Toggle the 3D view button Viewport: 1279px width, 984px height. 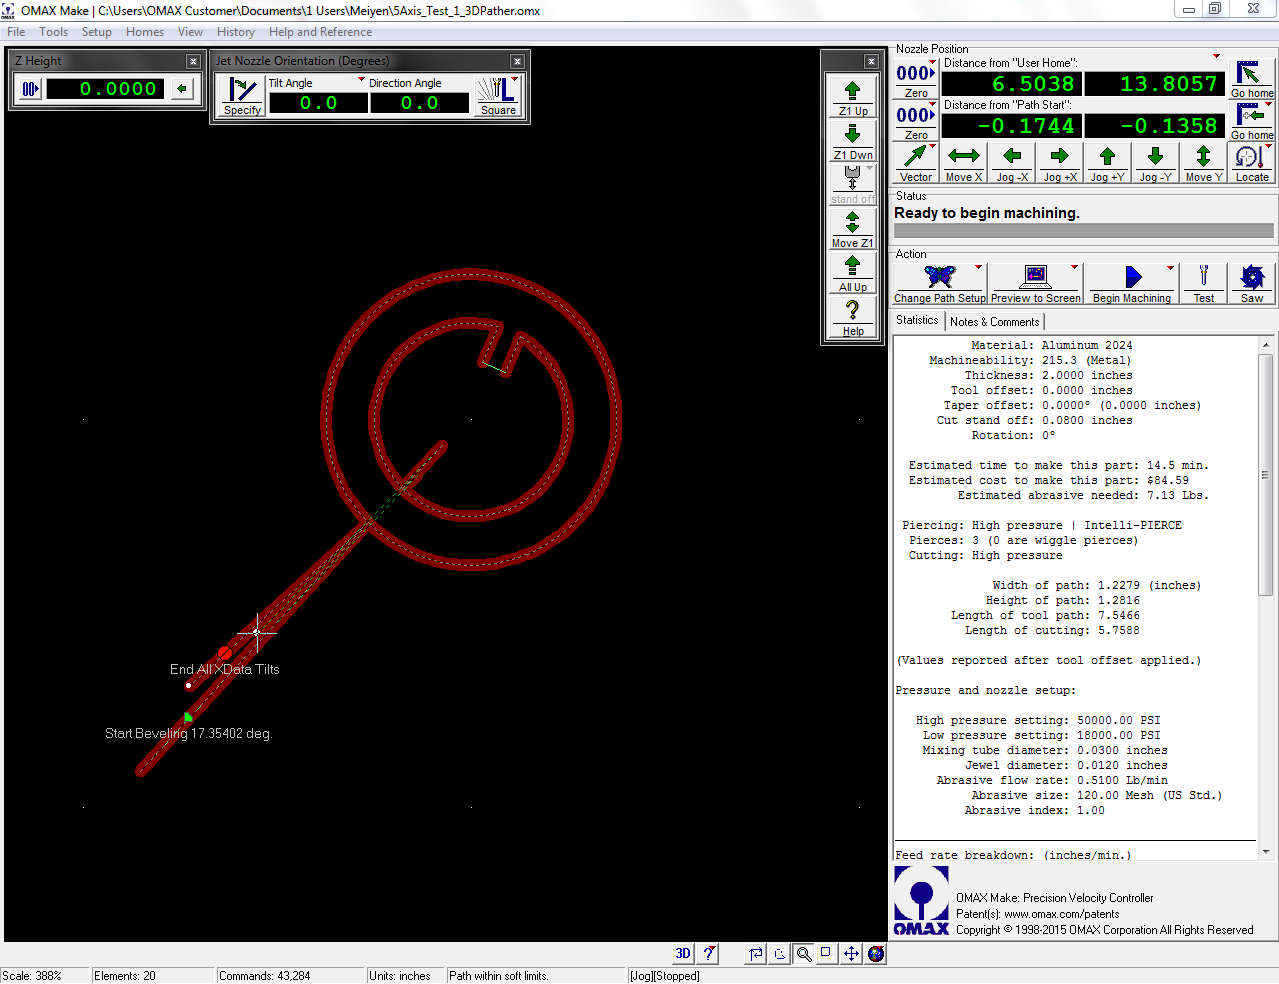[683, 954]
